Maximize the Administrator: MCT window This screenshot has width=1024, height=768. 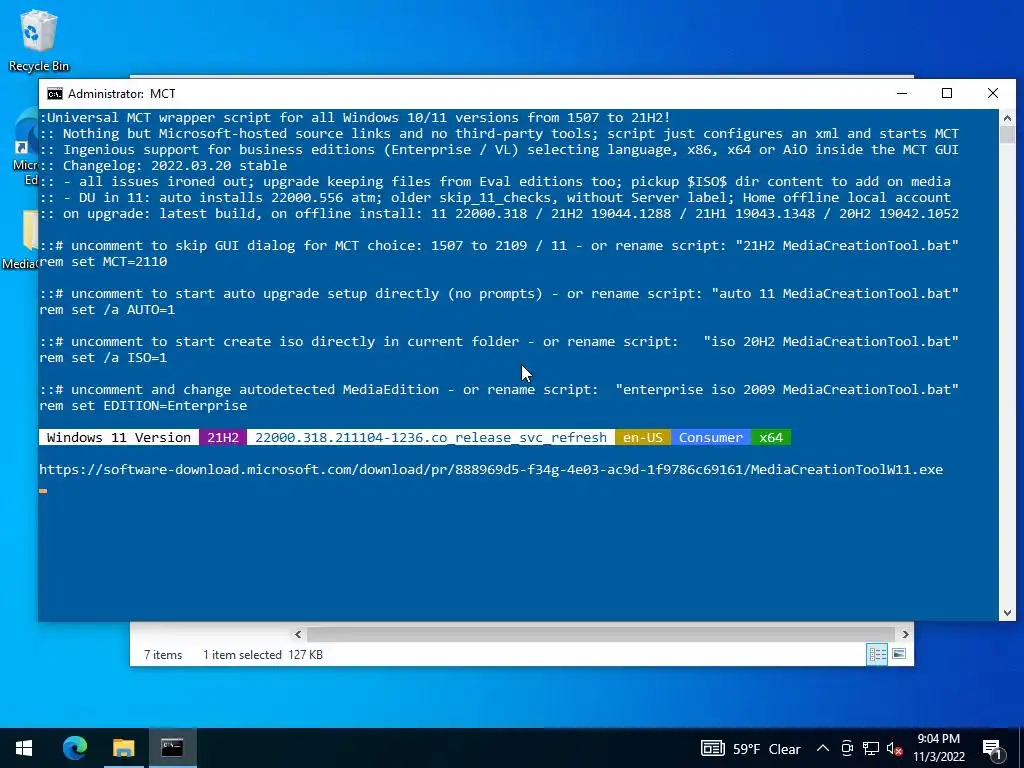click(x=947, y=93)
